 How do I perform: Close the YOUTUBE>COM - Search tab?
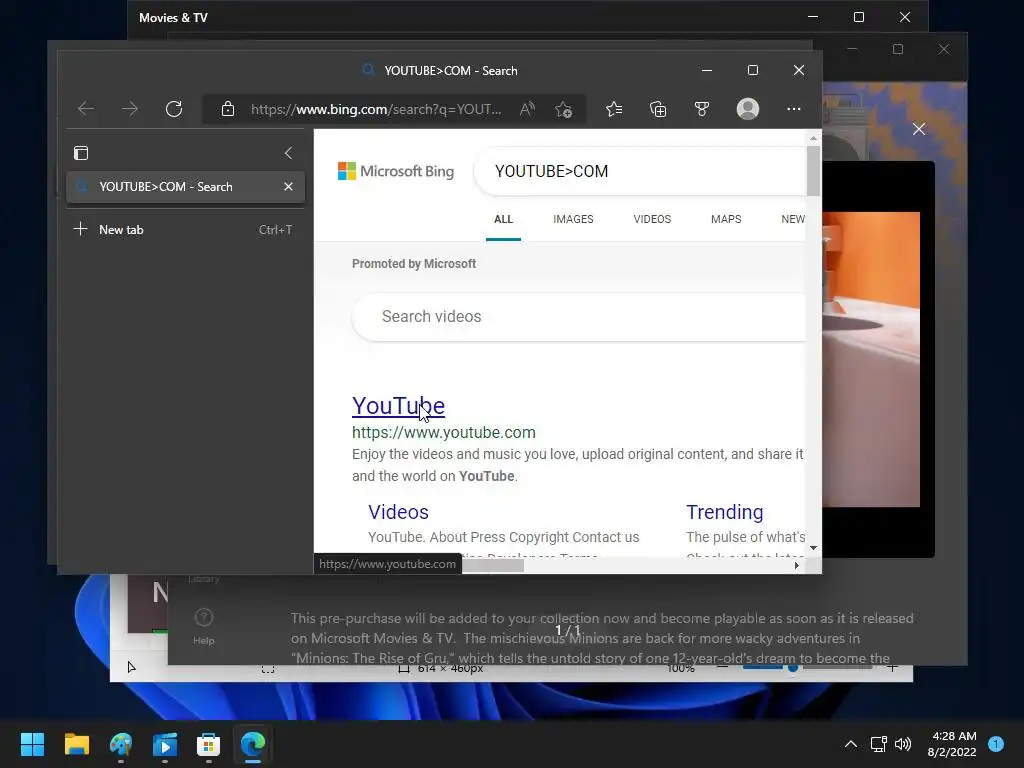pos(288,187)
